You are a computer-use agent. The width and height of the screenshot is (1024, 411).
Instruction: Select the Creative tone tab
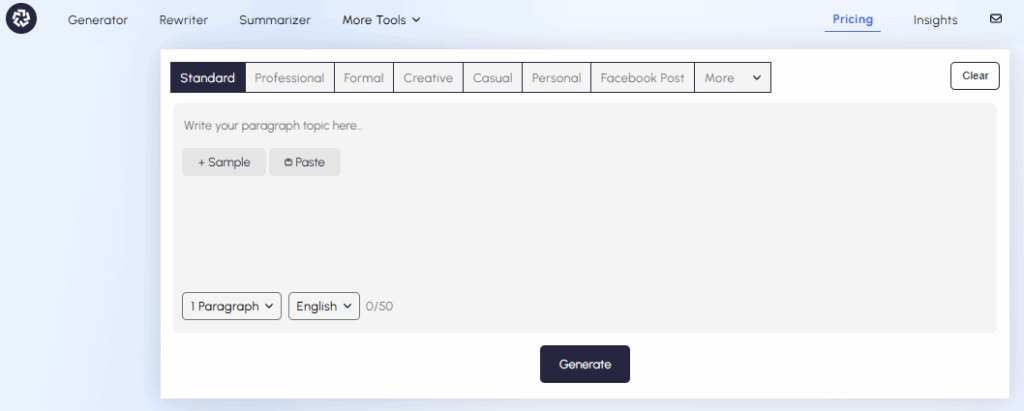click(x=428, y=78)
